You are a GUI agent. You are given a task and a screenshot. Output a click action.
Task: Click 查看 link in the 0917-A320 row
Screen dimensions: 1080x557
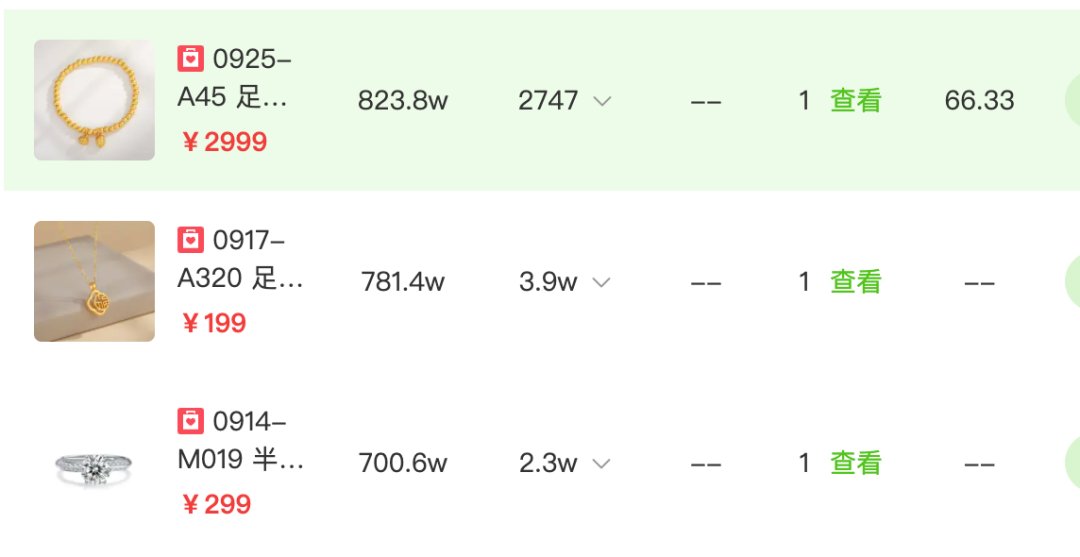tap(855, 282)
